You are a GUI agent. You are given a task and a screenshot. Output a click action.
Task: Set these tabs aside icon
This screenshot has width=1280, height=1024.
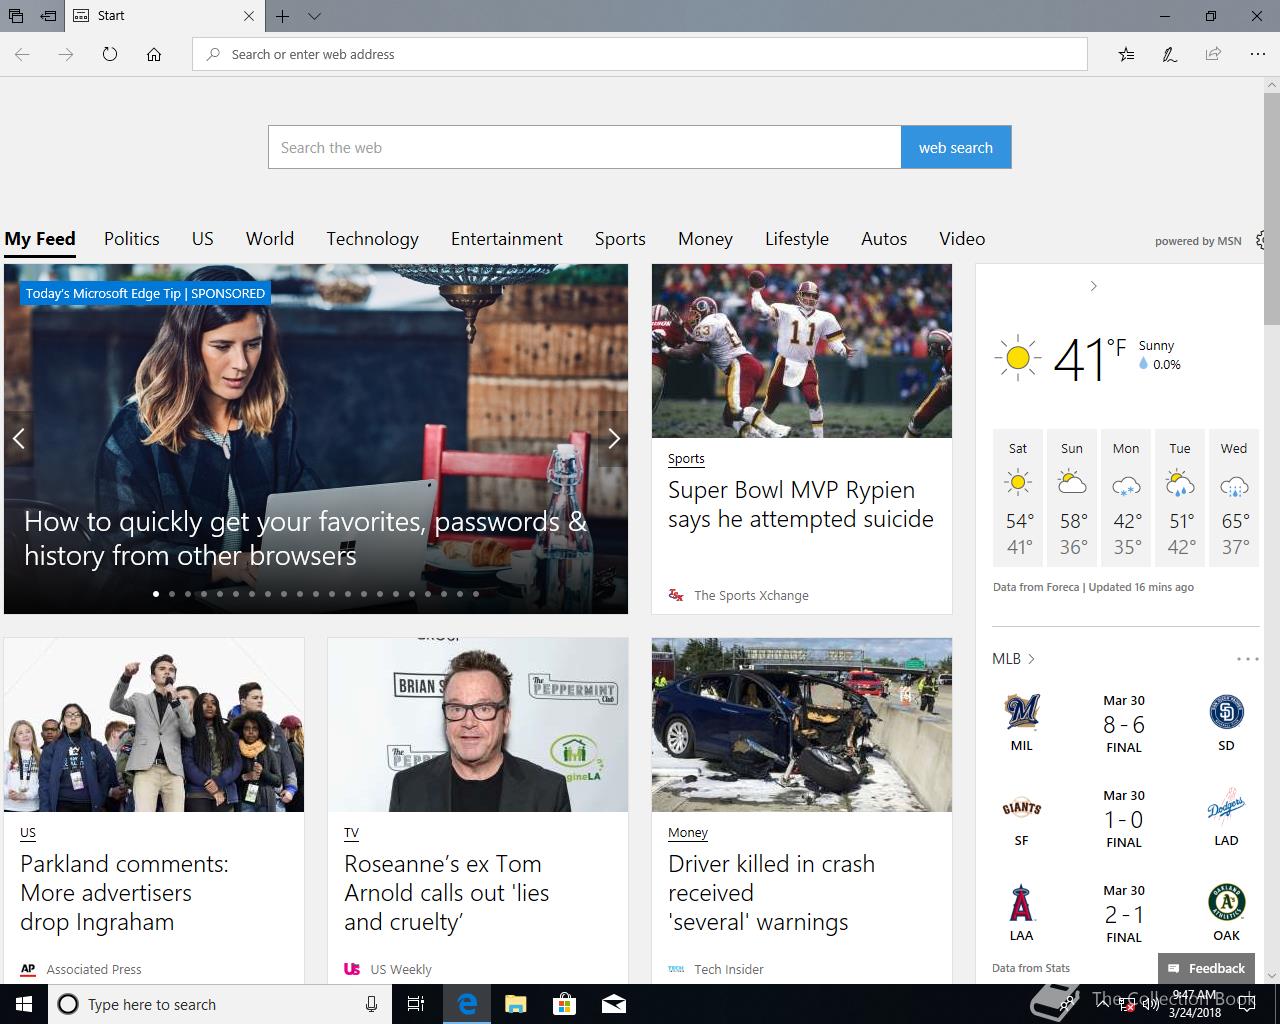[48, 16]
